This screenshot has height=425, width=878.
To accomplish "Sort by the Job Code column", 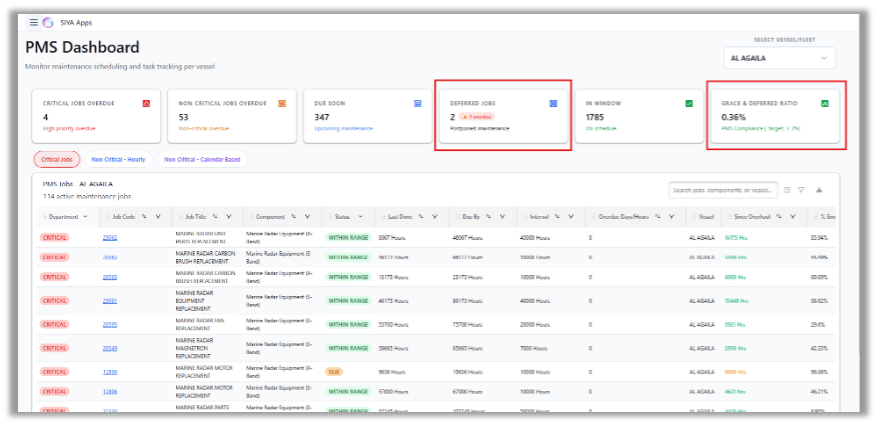I will click(144, 217).
